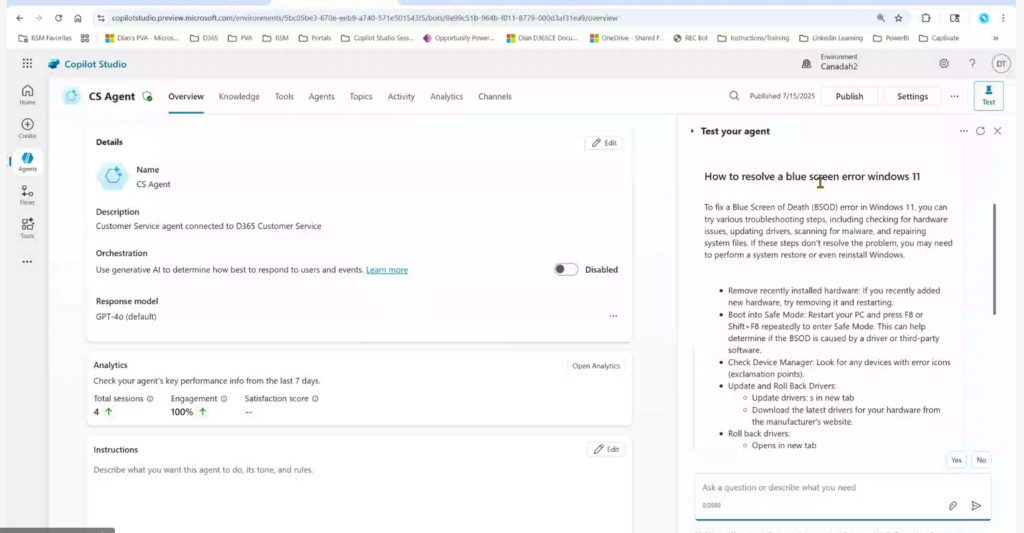This screenshot has height=533, width=1024.
Task: Open the Topics tab
Action: pyautogui.click(x=360, y=96)
